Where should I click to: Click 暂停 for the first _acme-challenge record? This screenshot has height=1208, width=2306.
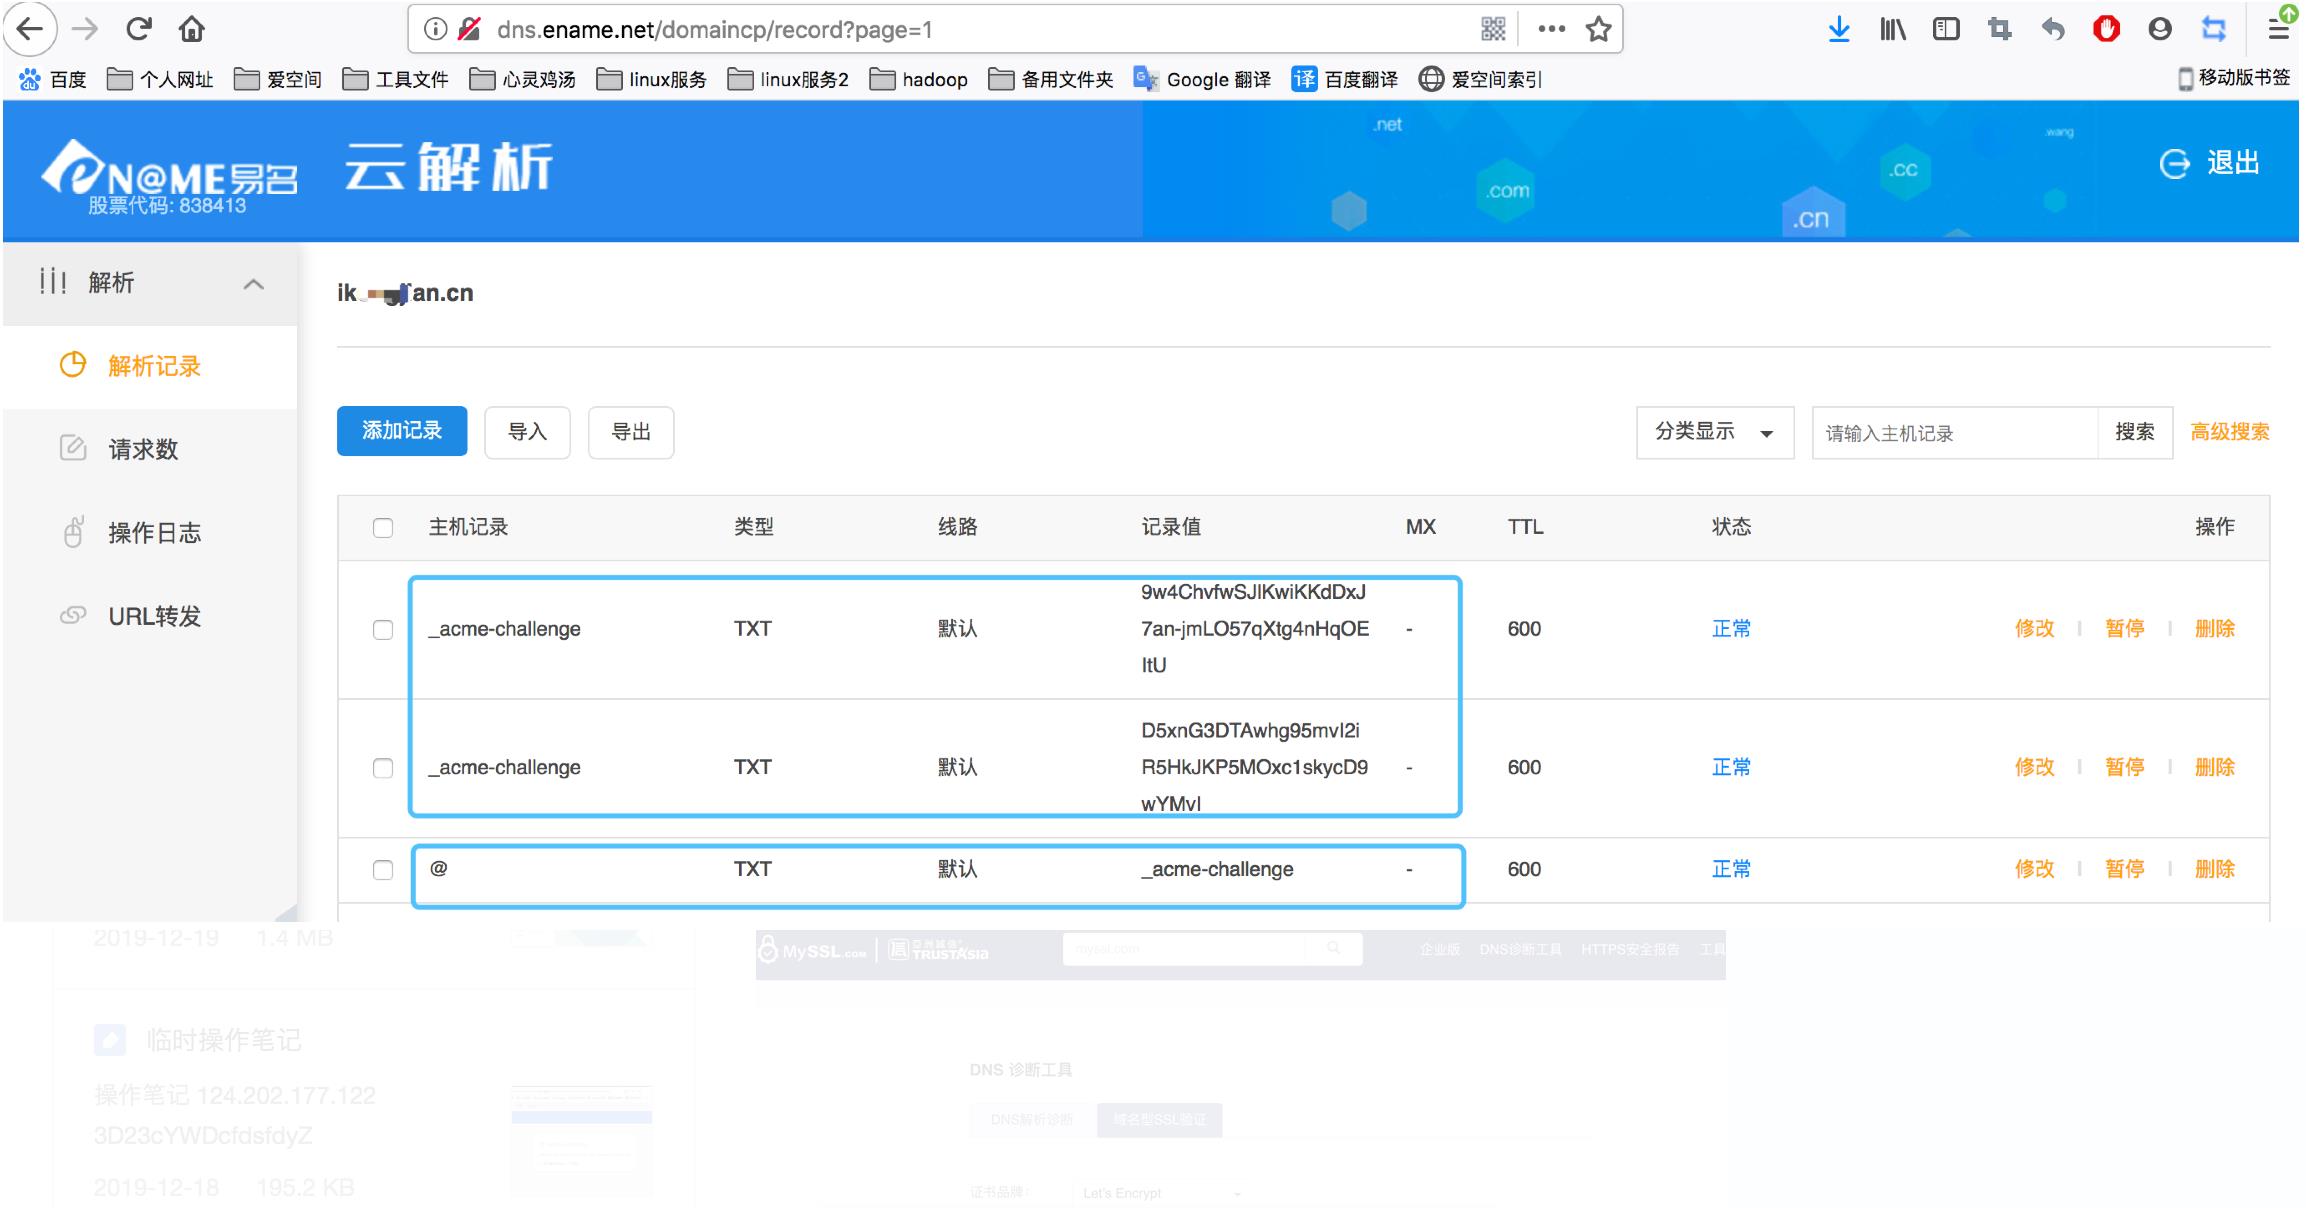click(2124, 629)
